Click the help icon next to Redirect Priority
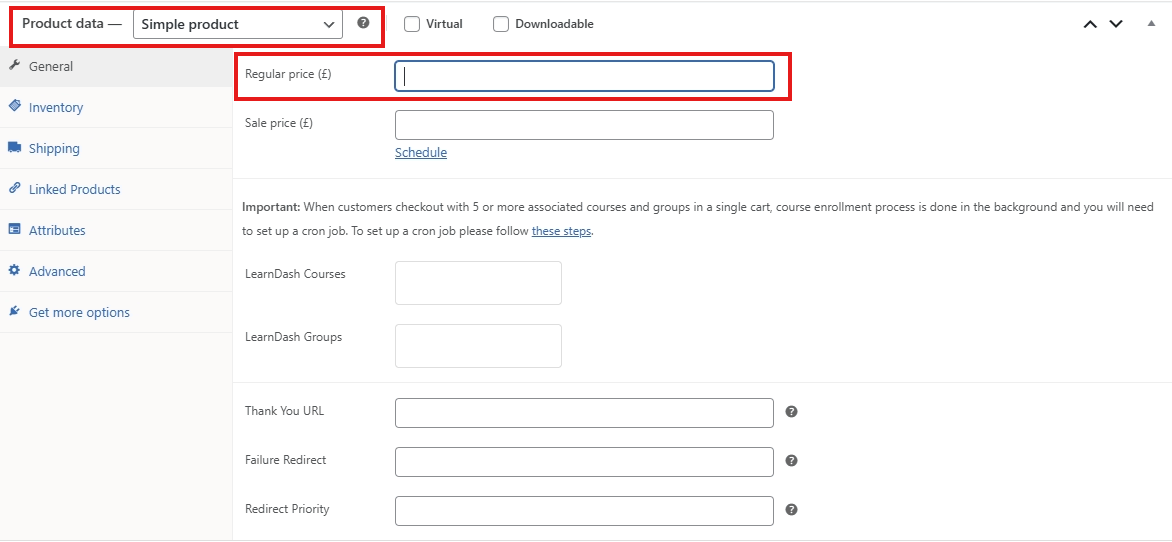The width and height of the screenshot is (1172, 542). 792,510
